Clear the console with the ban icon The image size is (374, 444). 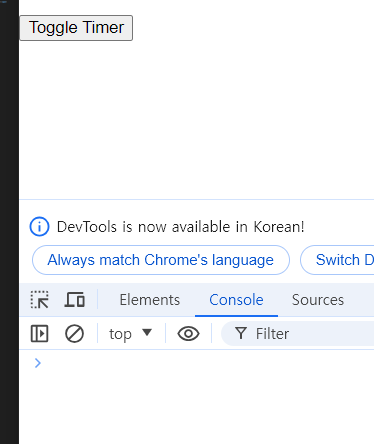[x=74, y=334]
